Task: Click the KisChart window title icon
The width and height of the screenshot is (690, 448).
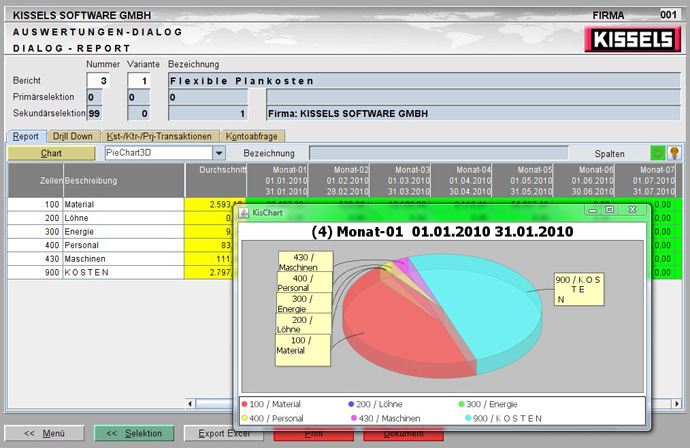Action: (x=243, y=213)
